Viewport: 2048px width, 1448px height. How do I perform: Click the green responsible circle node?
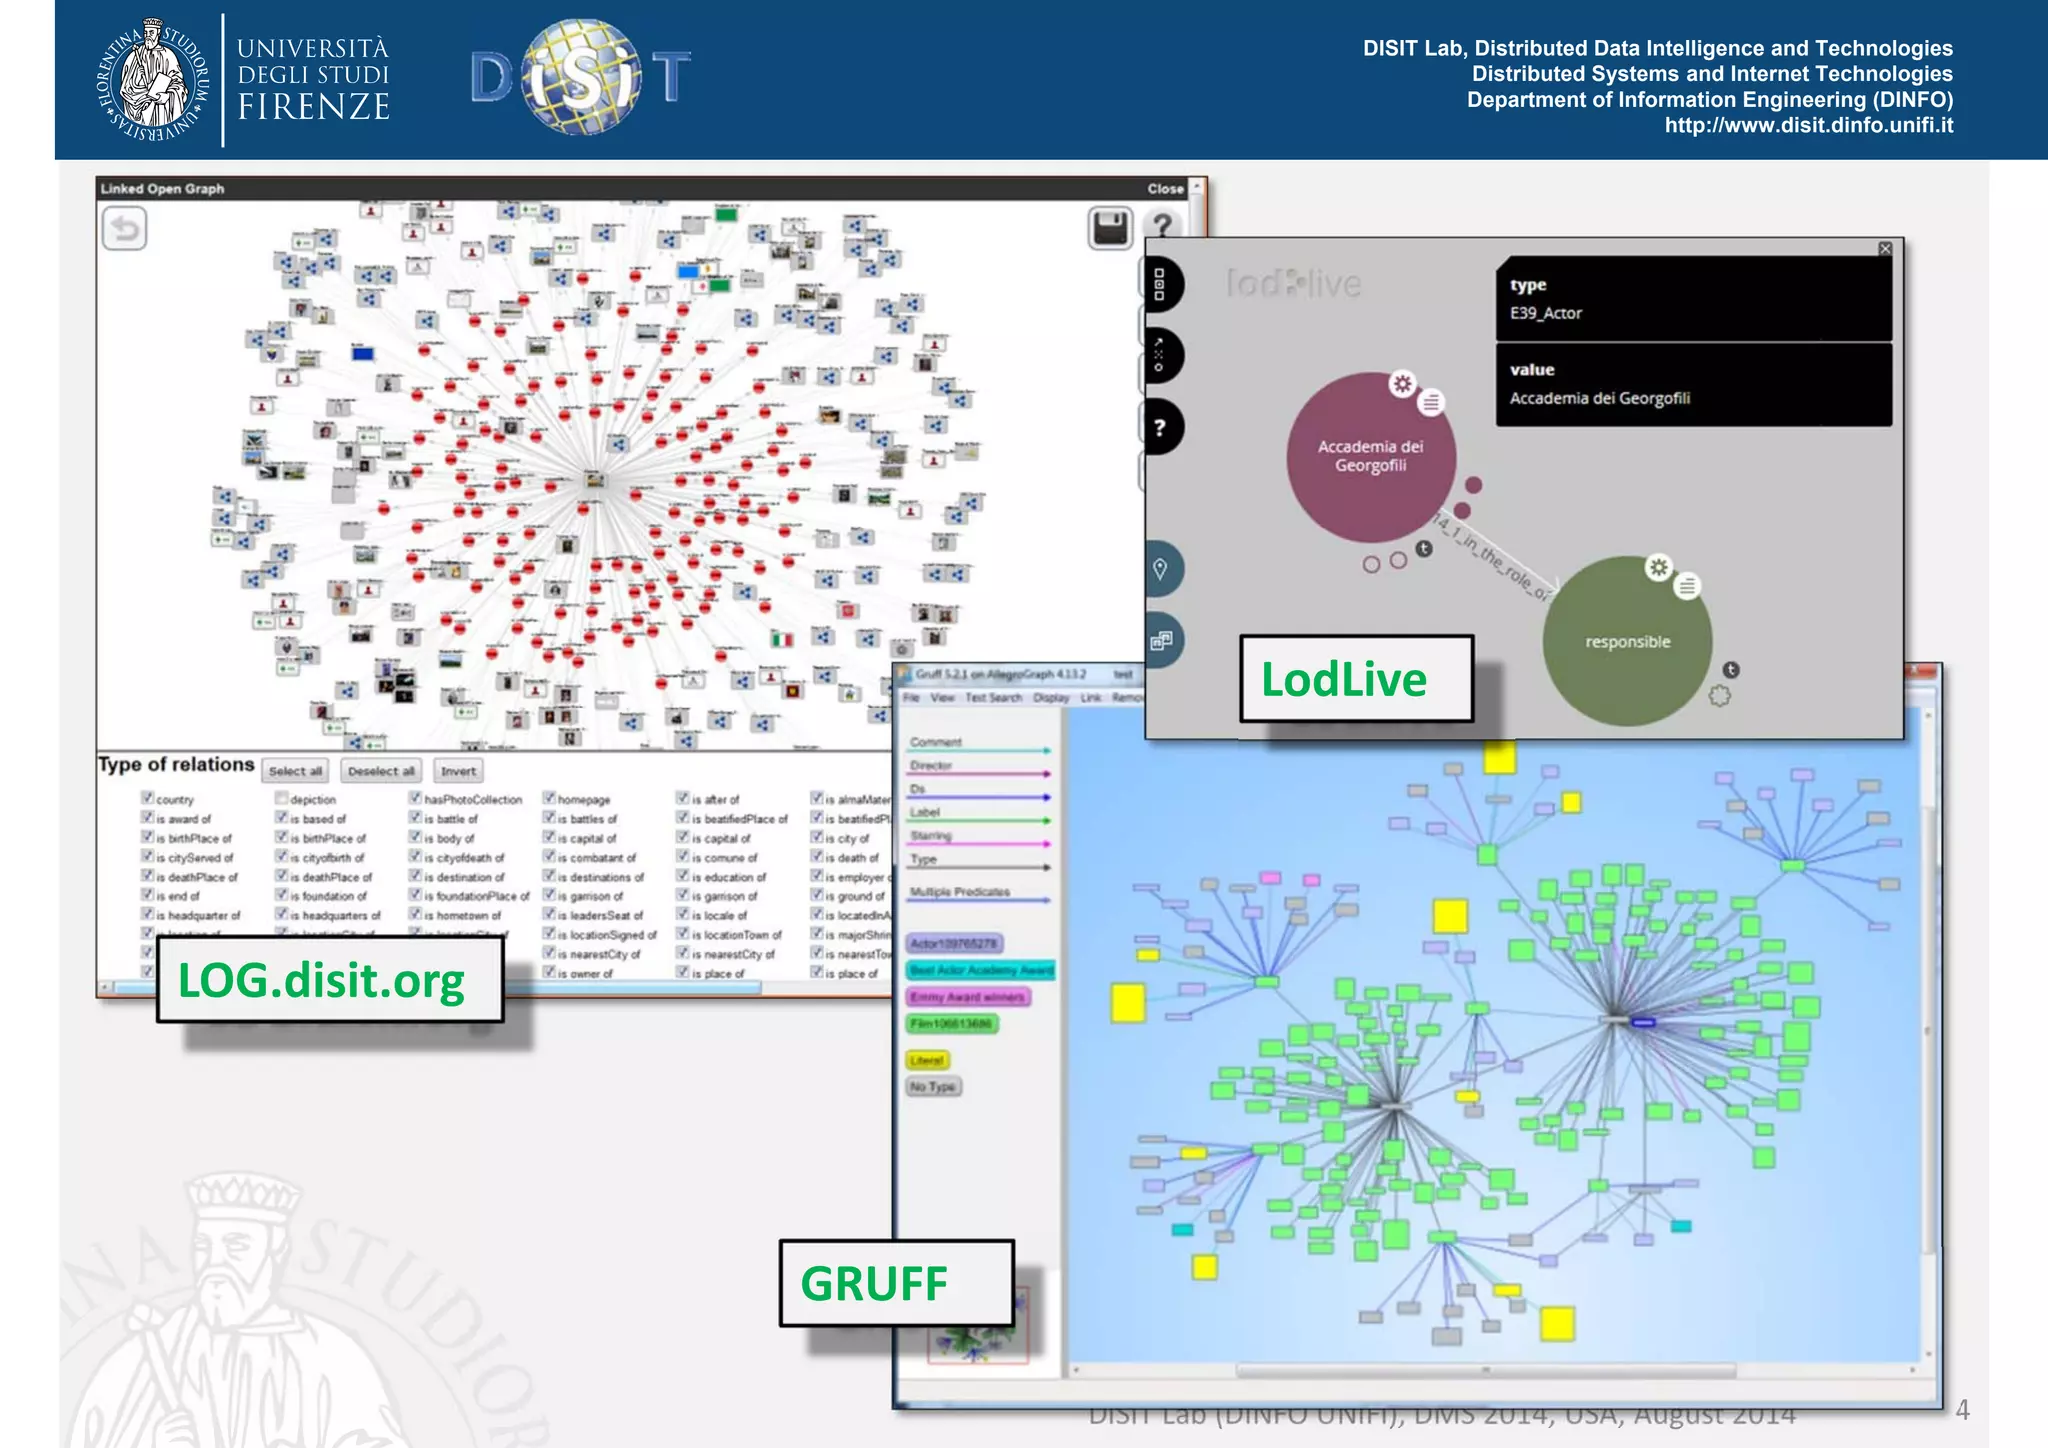pyautogui.click(x=1627, y=641)
